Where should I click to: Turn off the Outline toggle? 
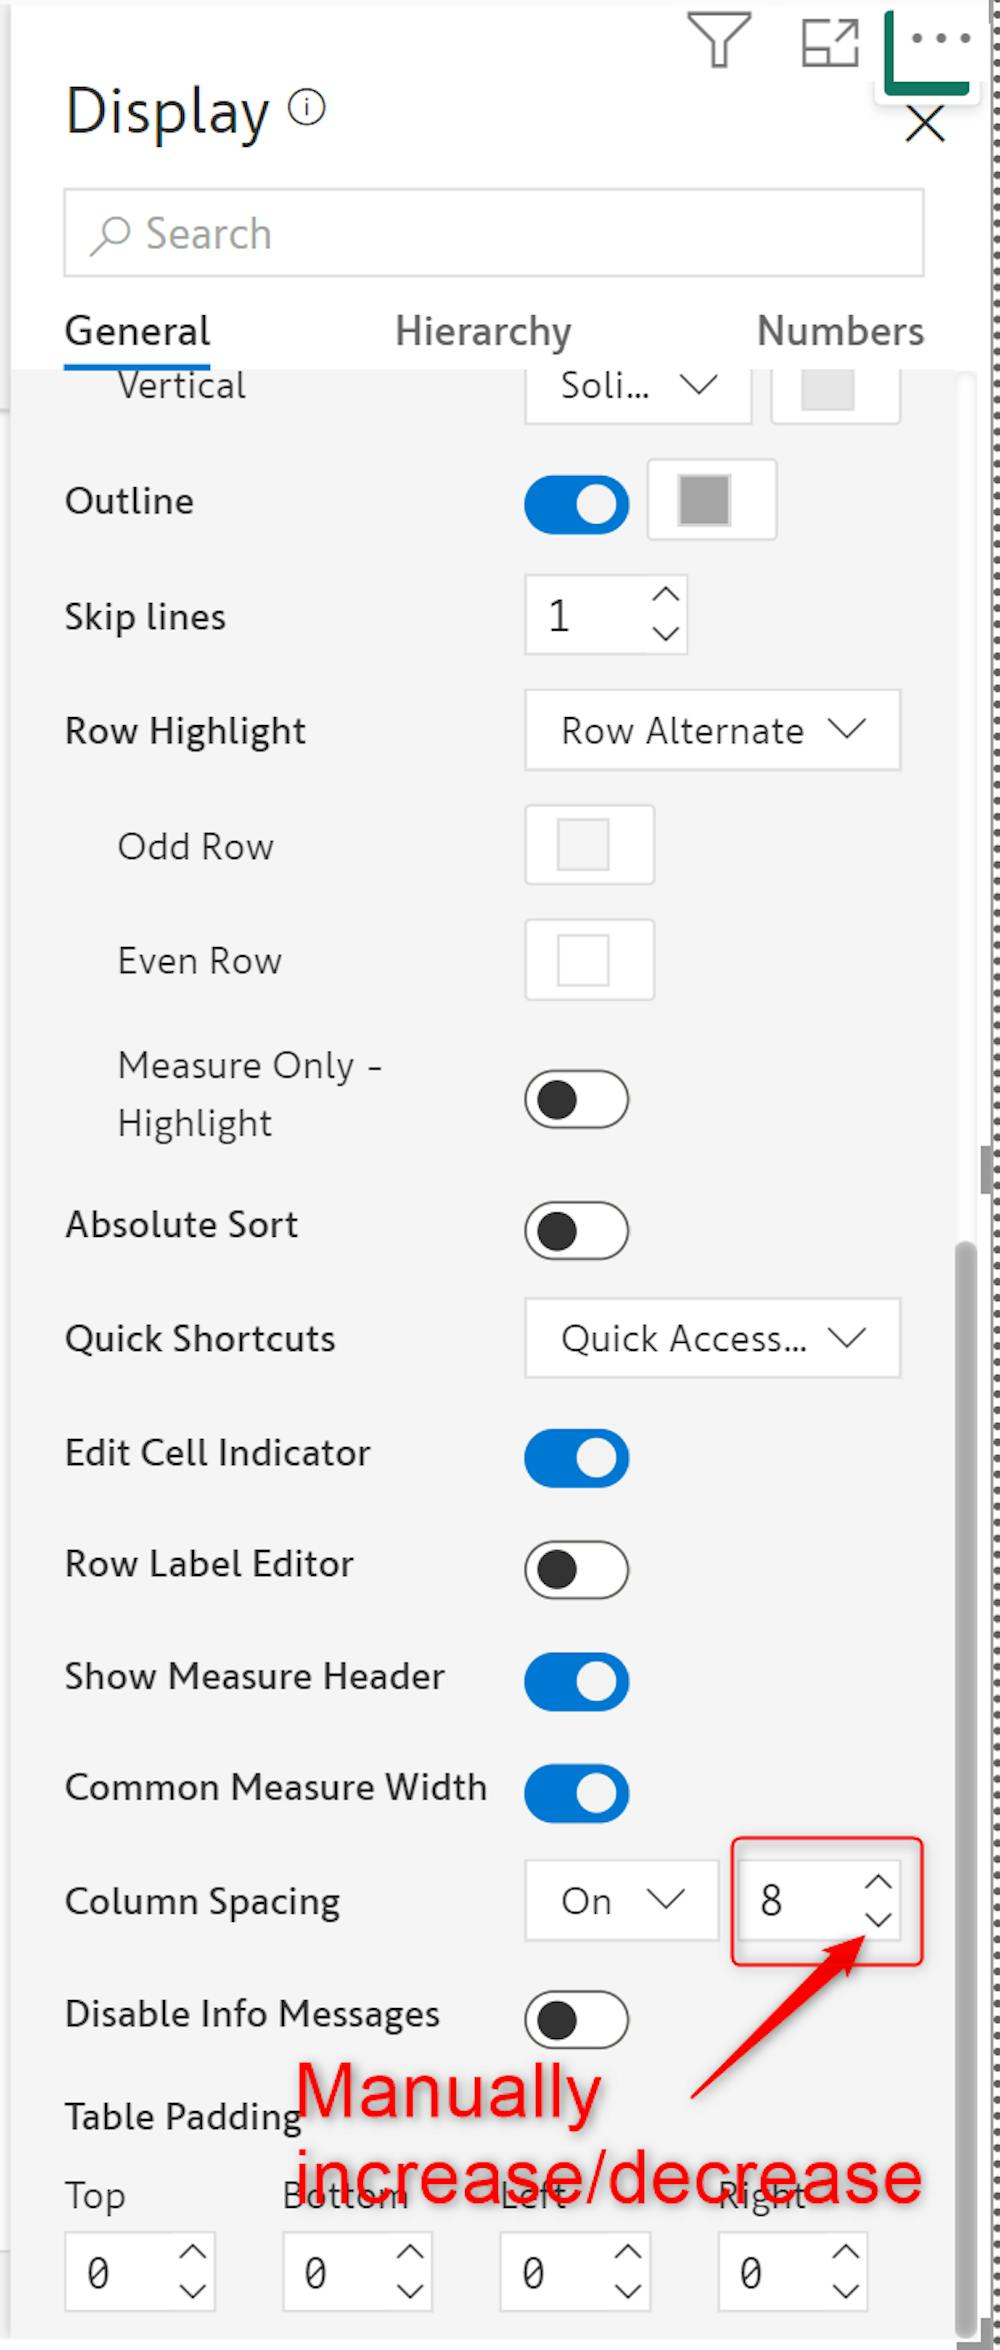(577, 504)
